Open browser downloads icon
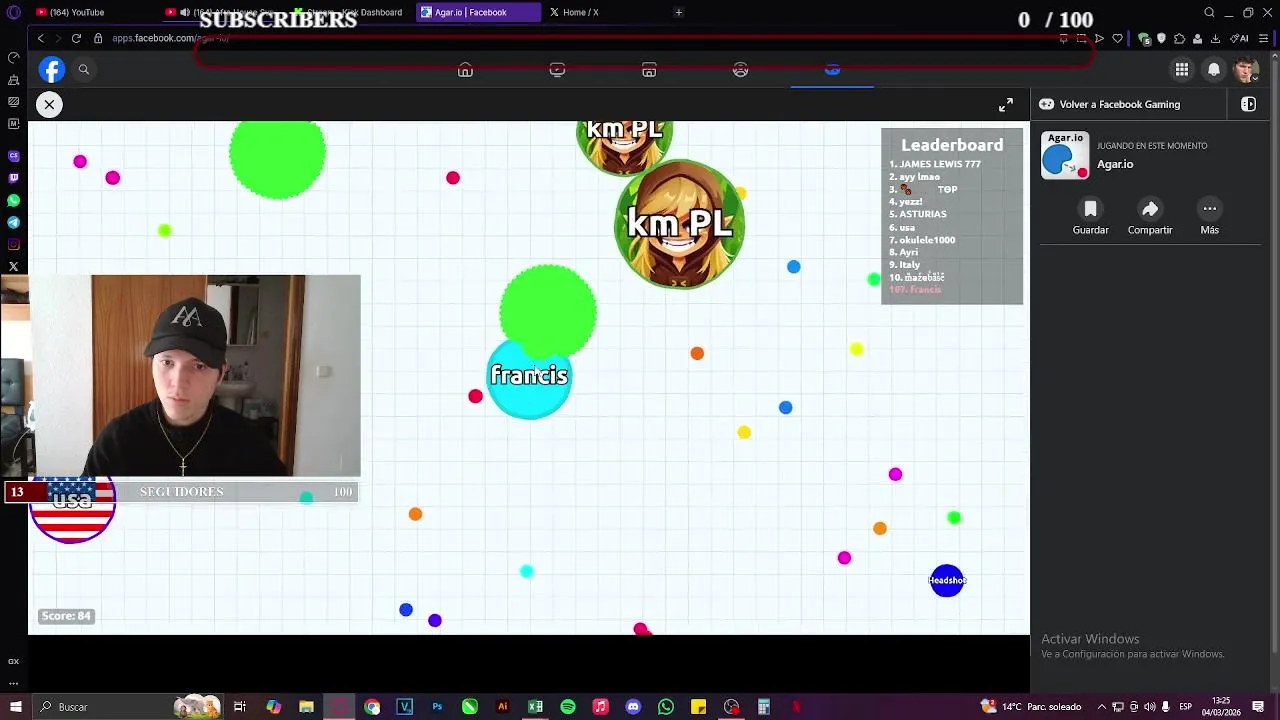Viewport: 1280px width, 720px height. tap(1215, 38)
